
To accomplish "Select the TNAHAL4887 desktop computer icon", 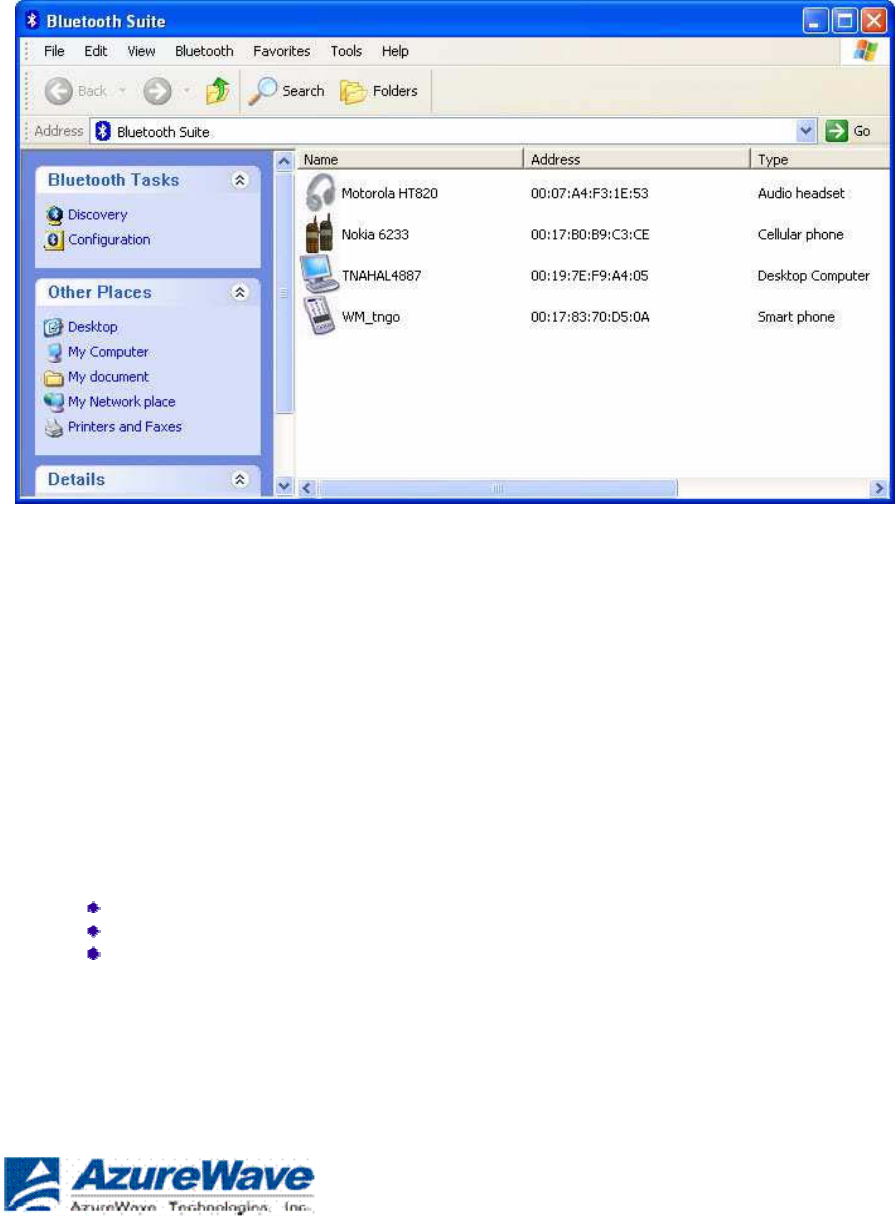I will [x=320, y=275].
